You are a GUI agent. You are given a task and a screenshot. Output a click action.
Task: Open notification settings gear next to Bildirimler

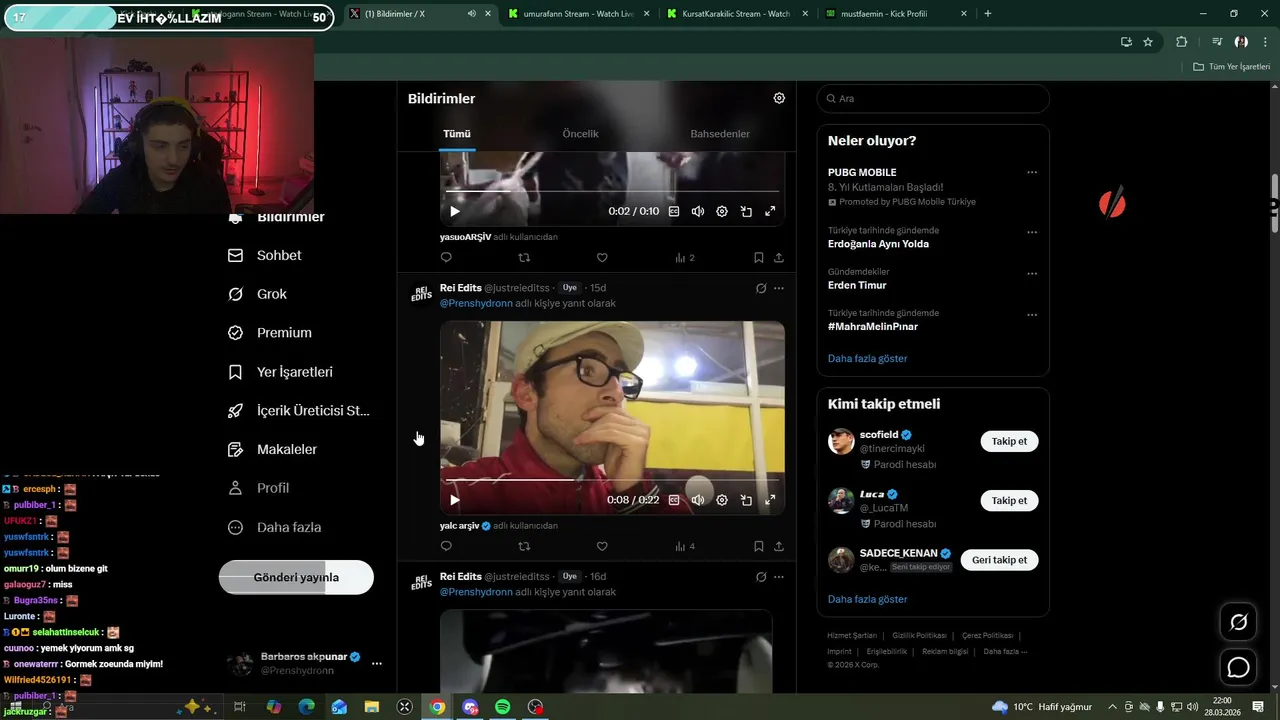point(779,98)
